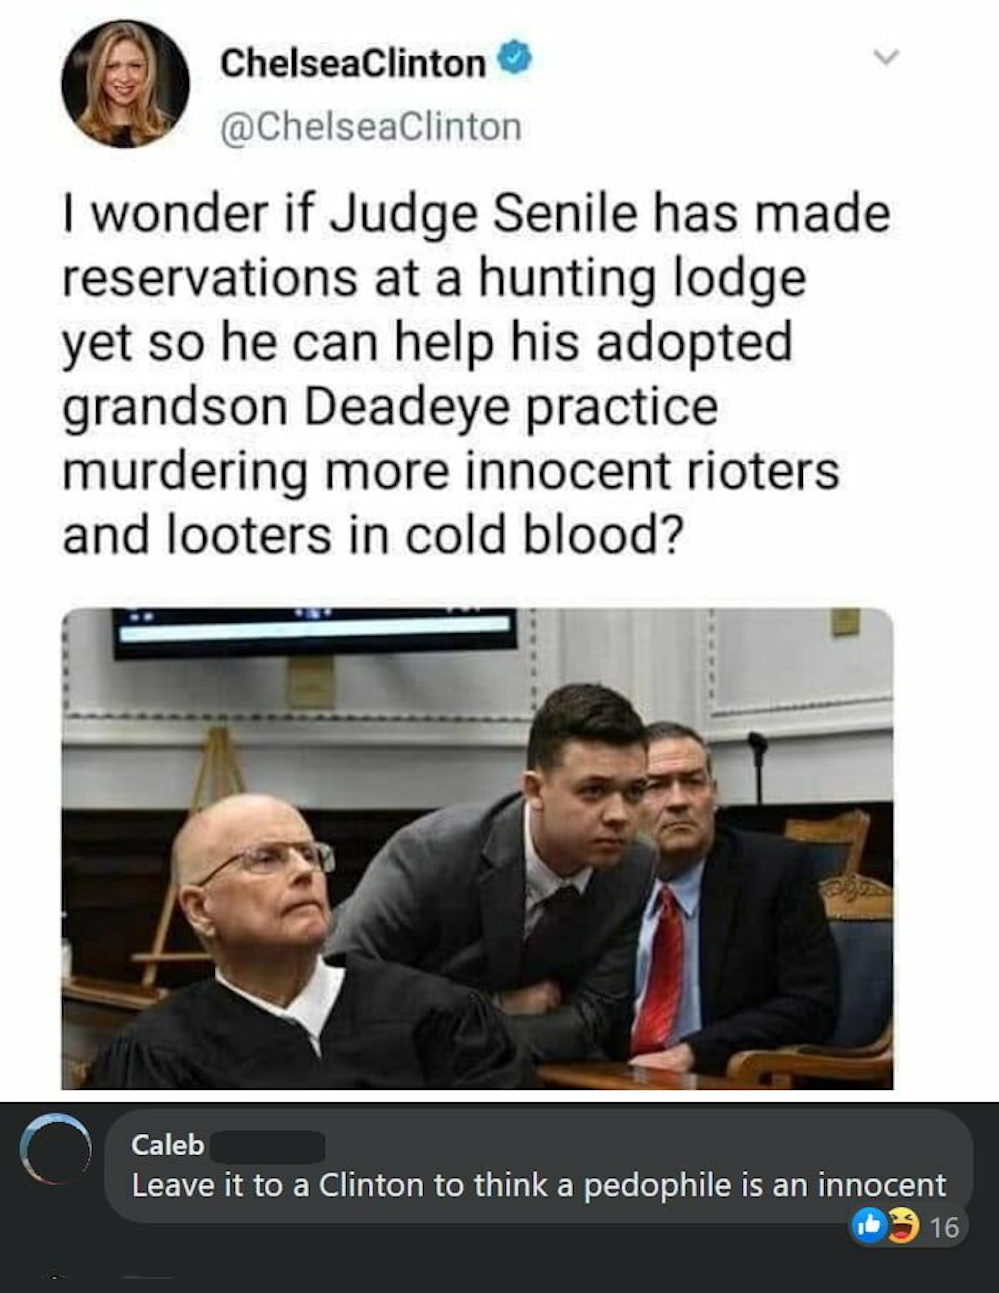Screen dimensions: 999x1293
Task: Expand the tweet options chevron
Action: click(886, 57)
